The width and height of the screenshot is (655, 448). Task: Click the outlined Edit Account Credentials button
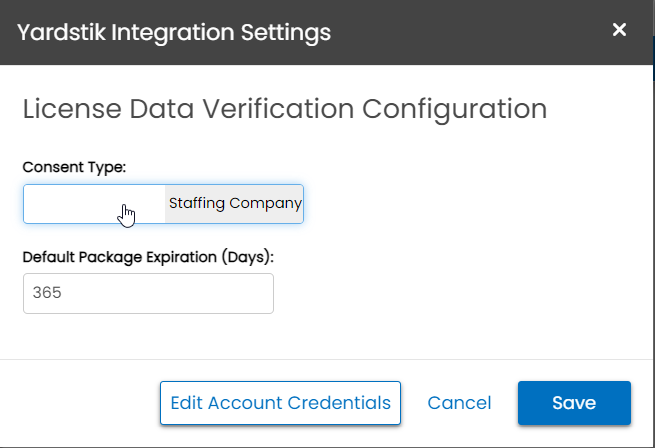[x=280, y=403]
